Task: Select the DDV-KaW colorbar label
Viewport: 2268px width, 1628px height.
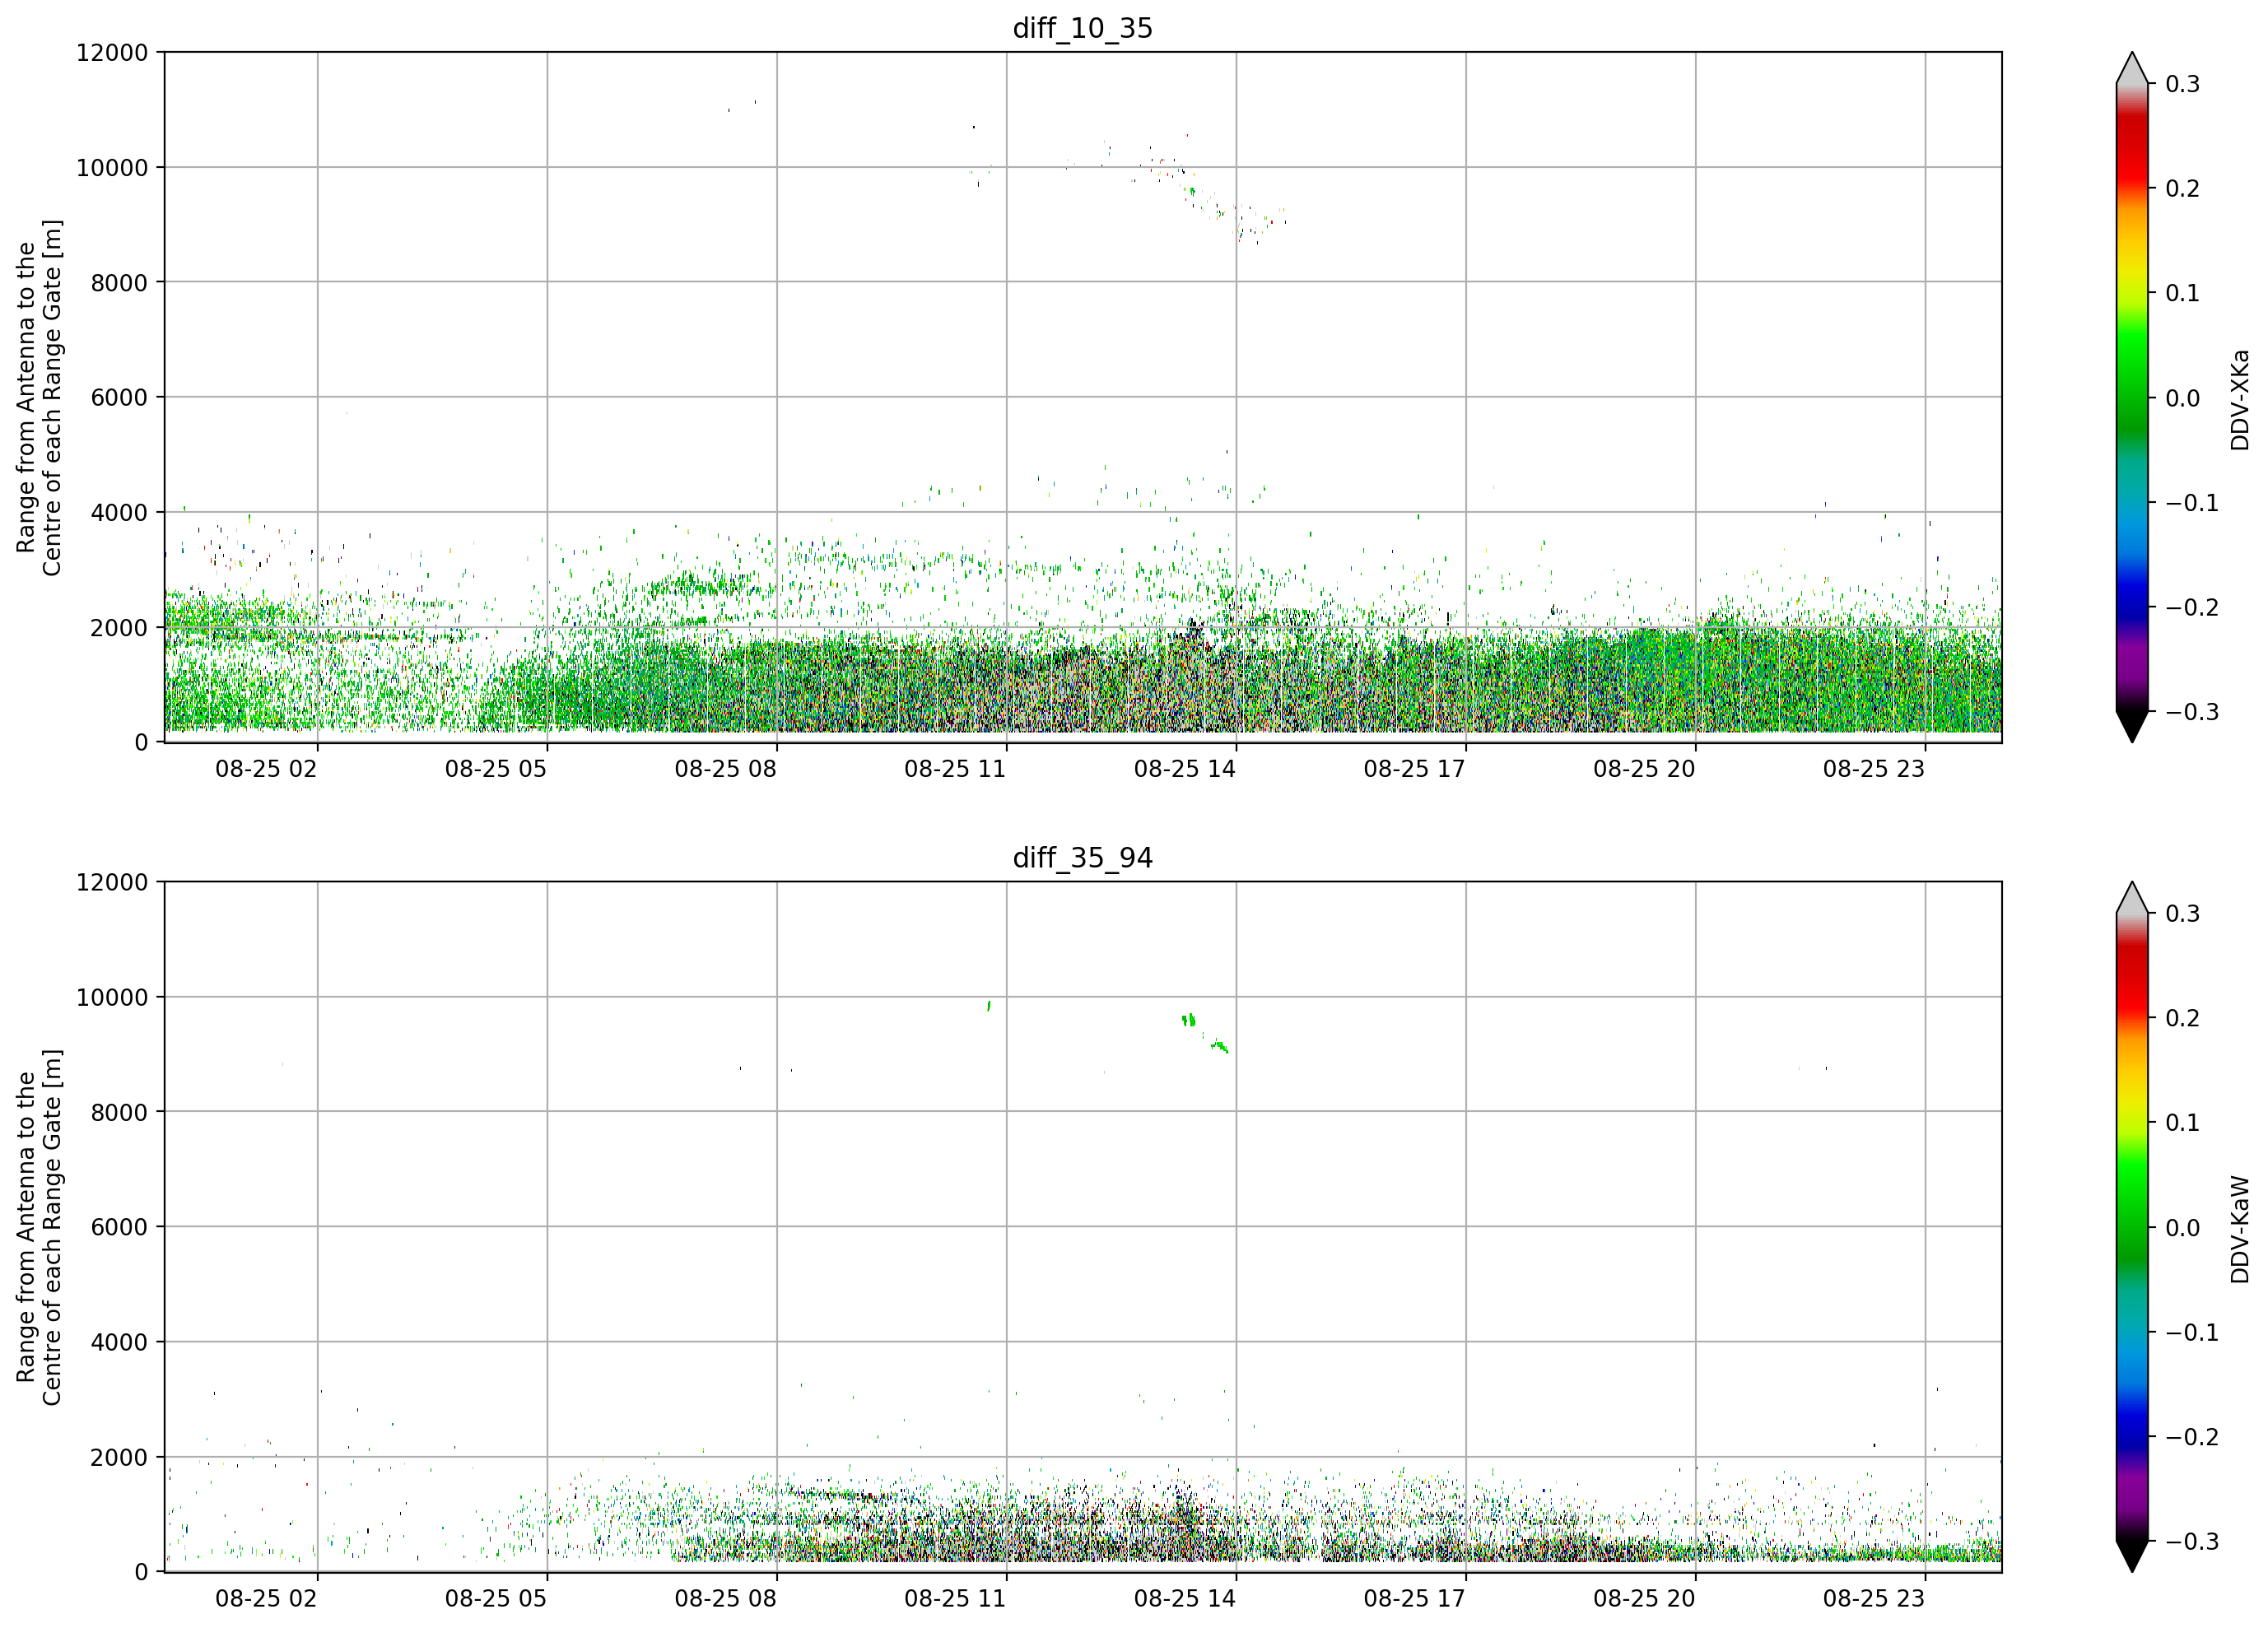Action: [2240, 1229]
